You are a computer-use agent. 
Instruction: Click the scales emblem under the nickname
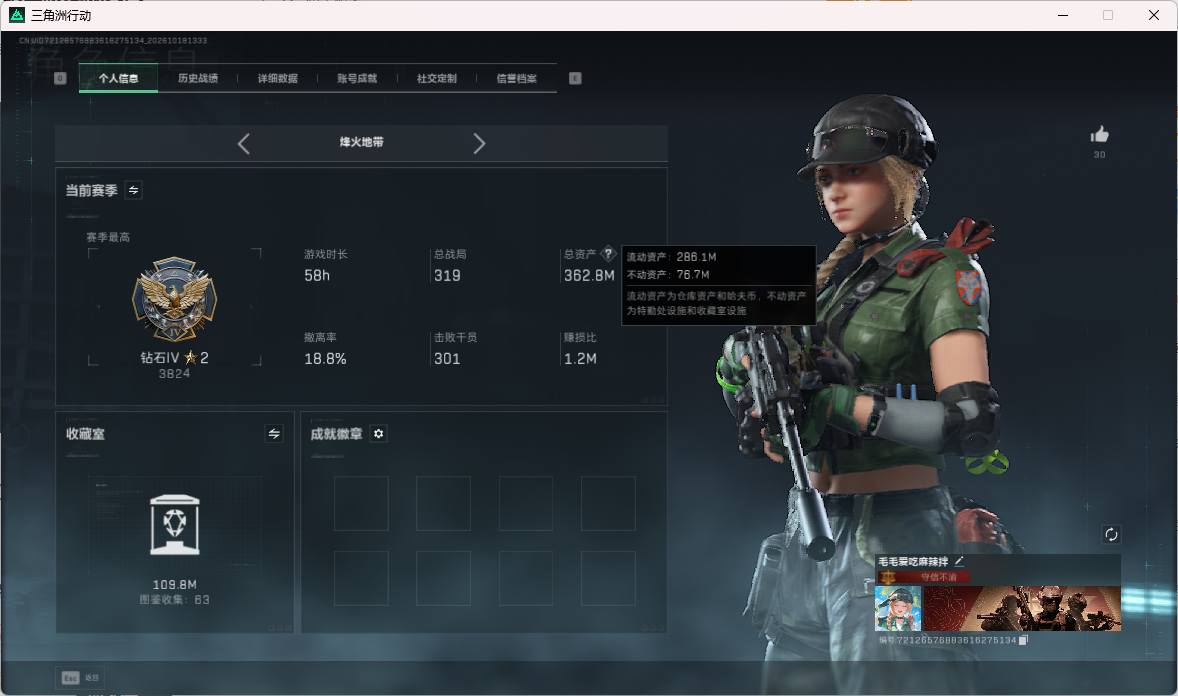pos(888,577)
